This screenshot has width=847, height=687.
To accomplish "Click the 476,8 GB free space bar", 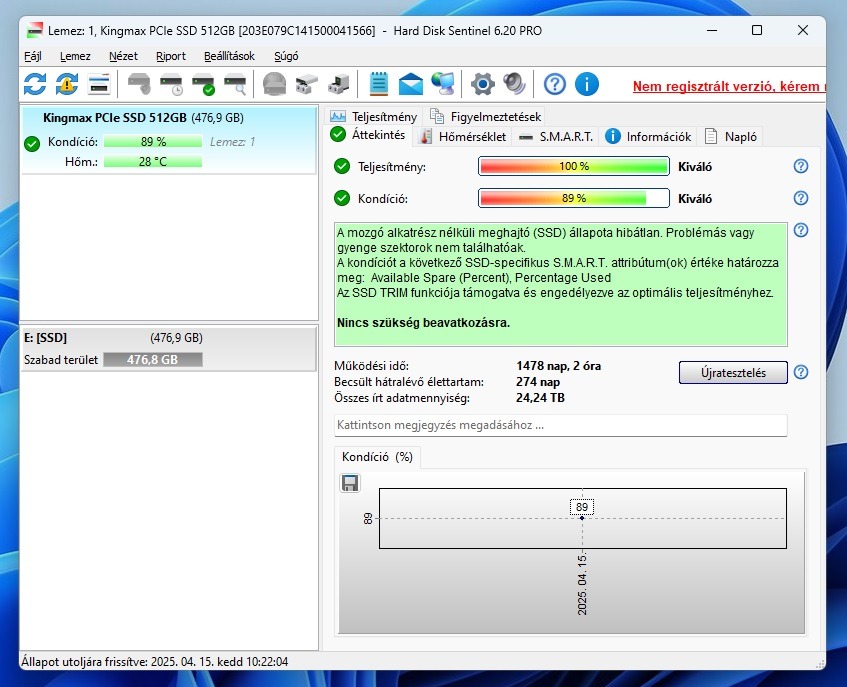I will pyautogui.click(x=153, y=360).
